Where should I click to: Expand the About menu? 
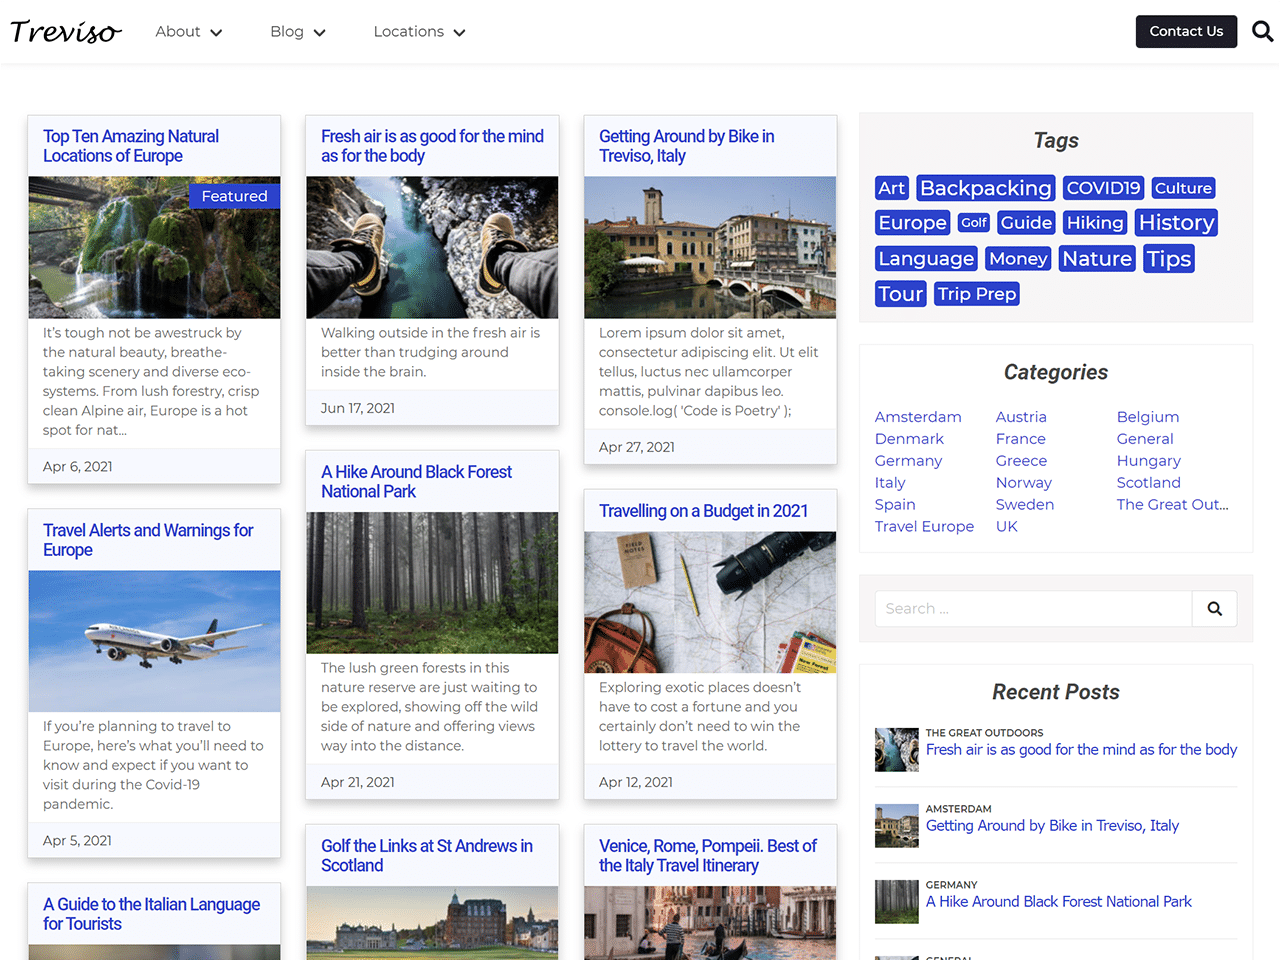[x=189, y=32]
